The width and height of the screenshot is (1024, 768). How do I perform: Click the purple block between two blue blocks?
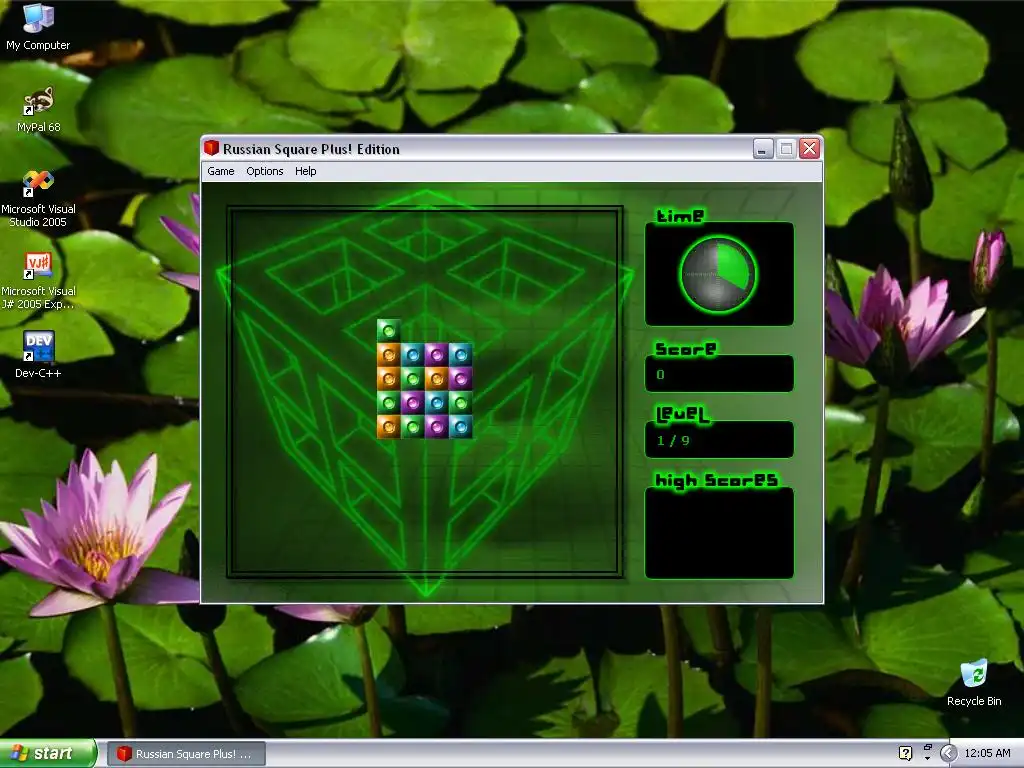tap(436, 355)
